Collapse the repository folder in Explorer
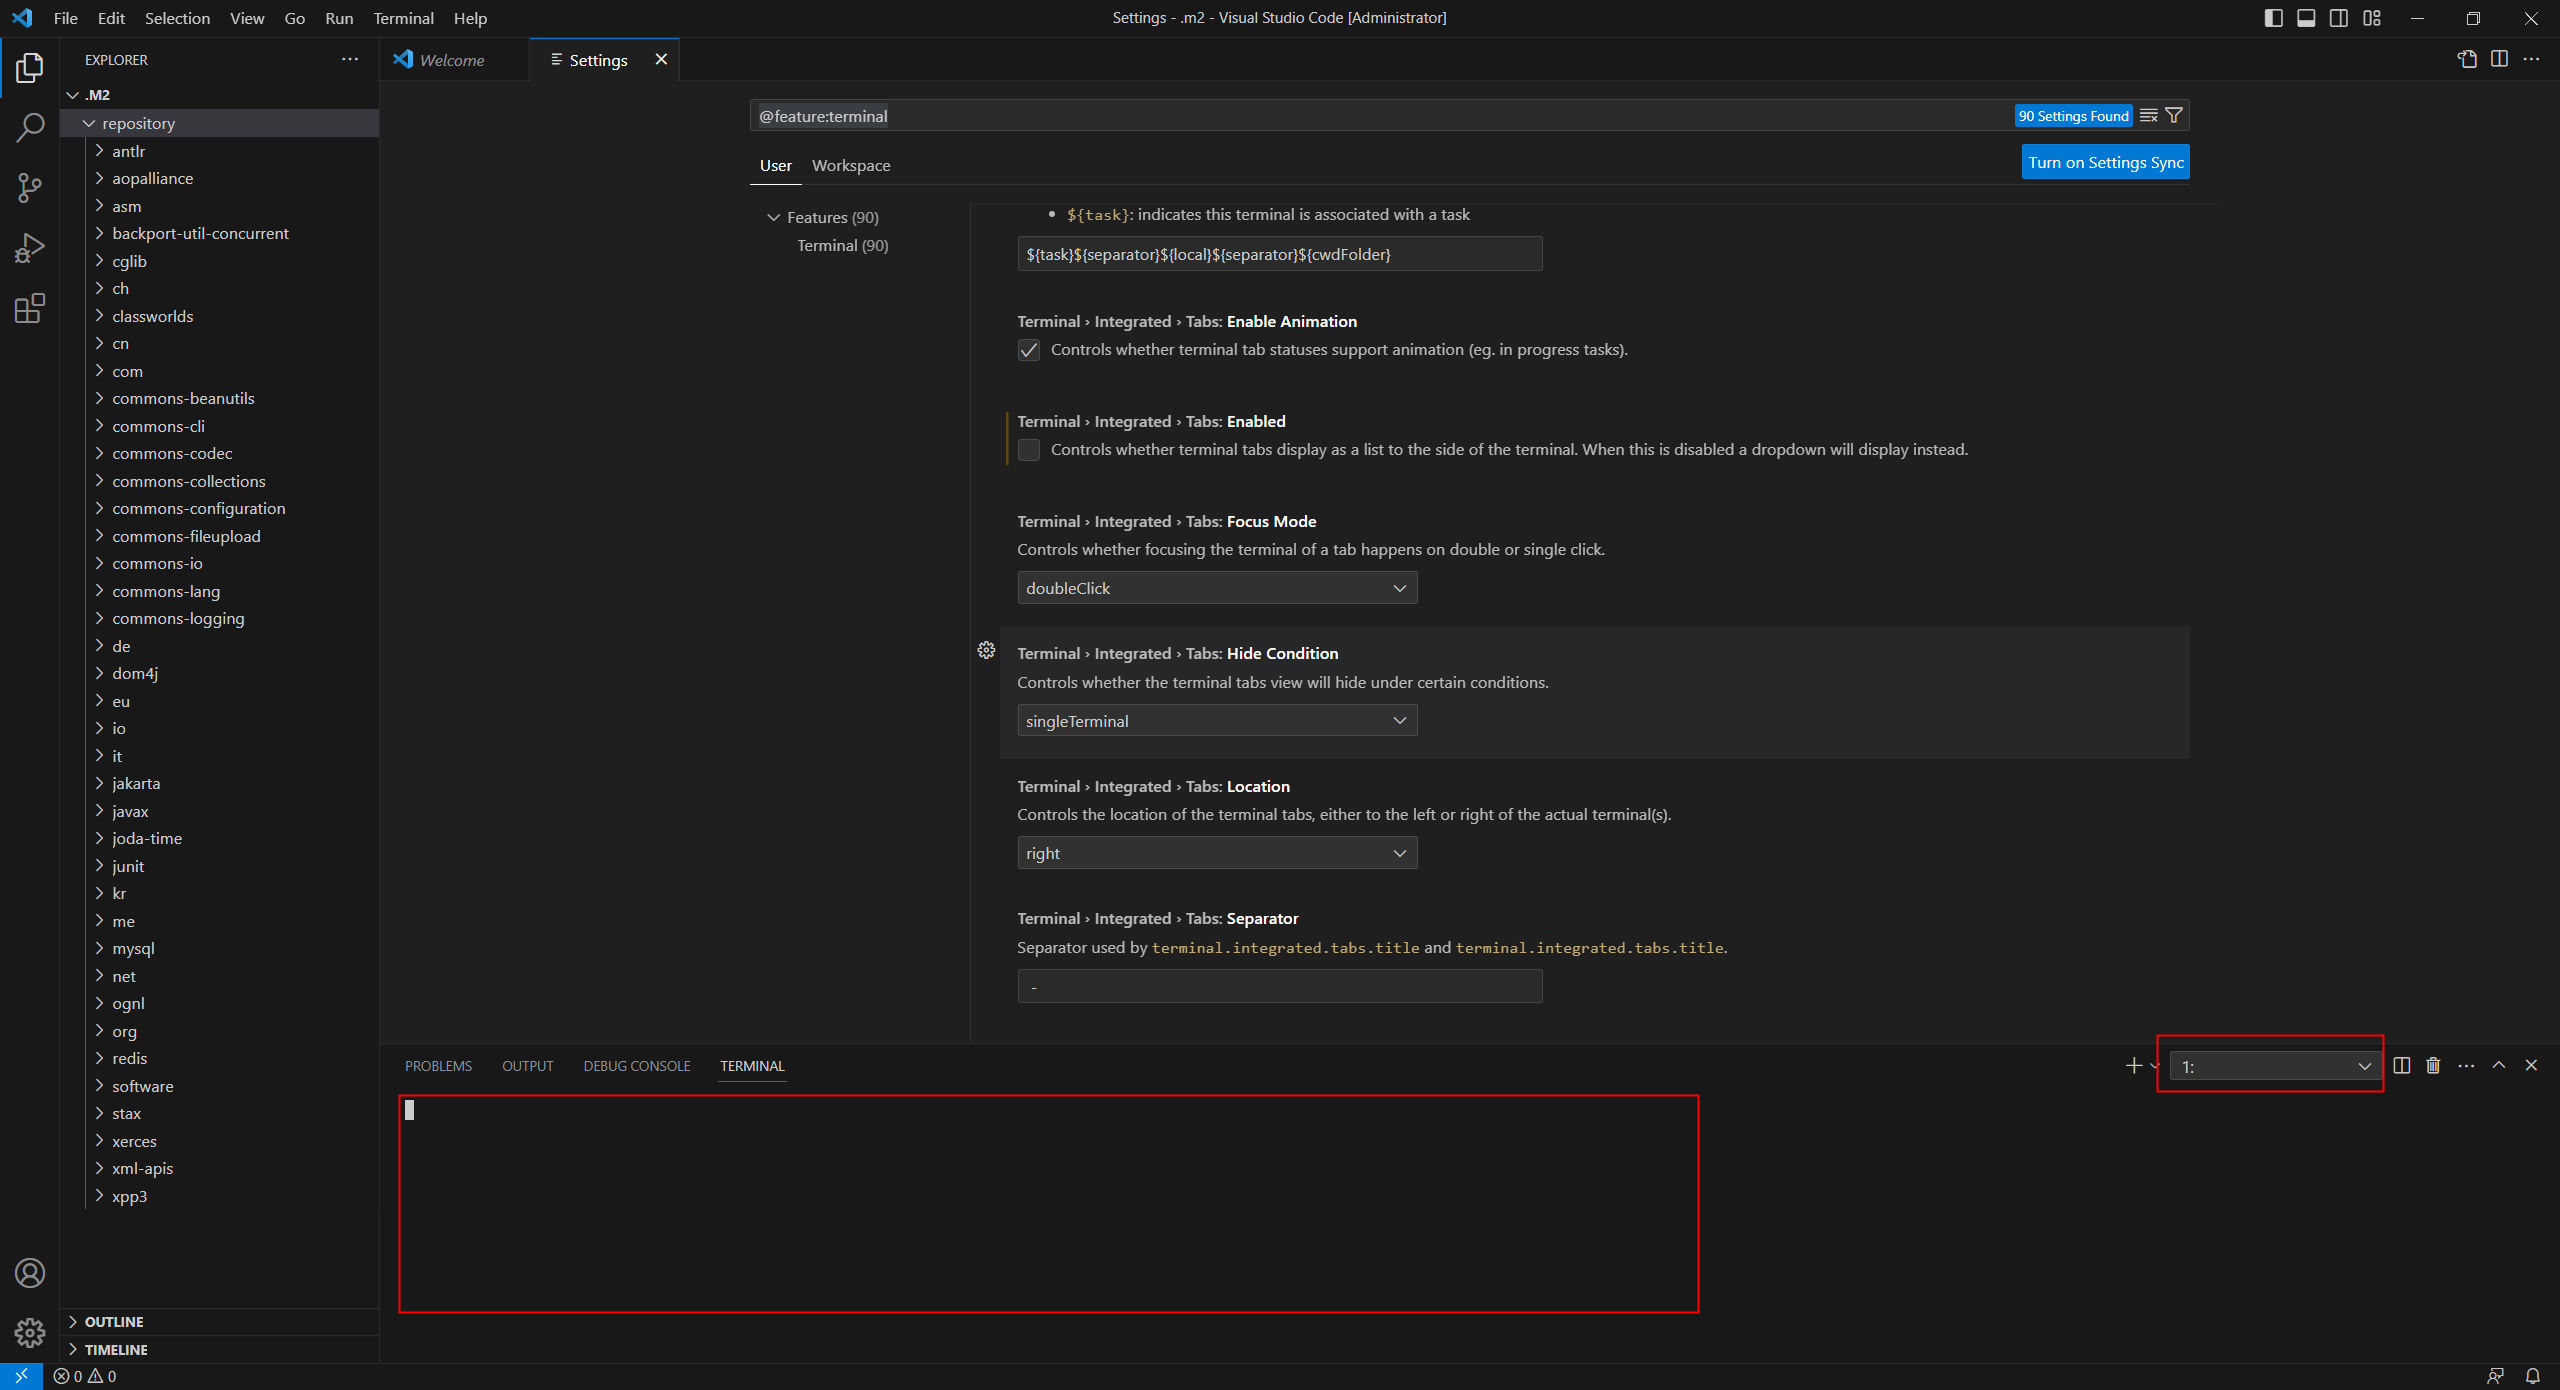 click(x=89, y=123)
